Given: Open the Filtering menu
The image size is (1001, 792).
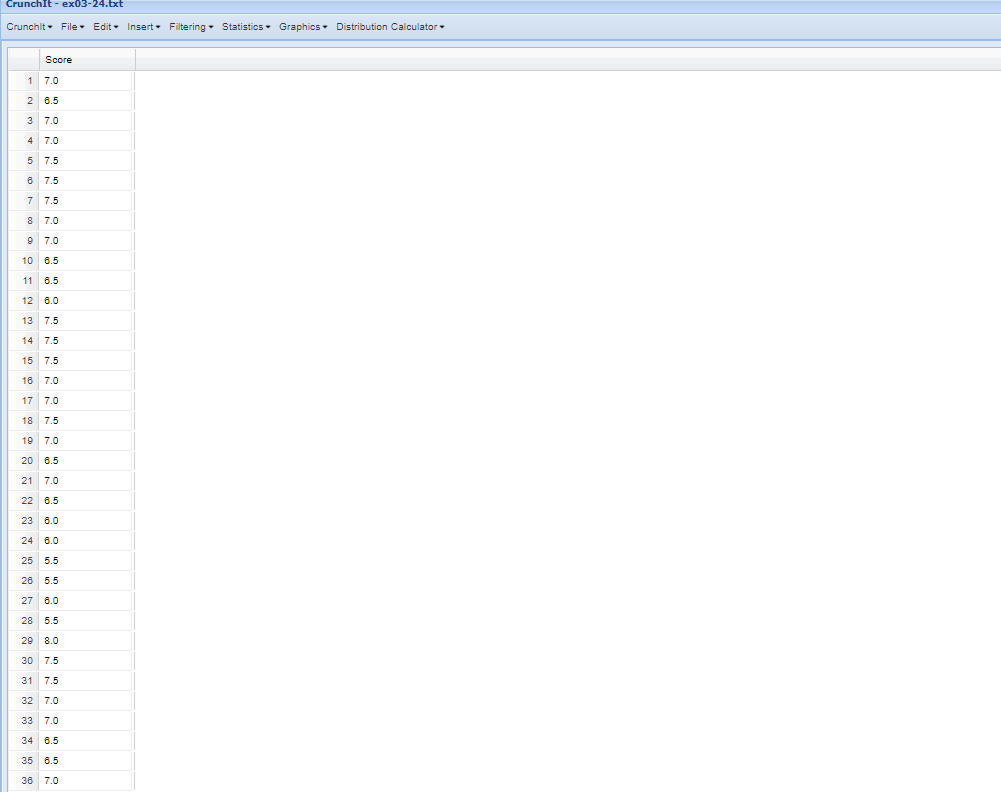Looking at the screenshot, I should click(190, 27).
